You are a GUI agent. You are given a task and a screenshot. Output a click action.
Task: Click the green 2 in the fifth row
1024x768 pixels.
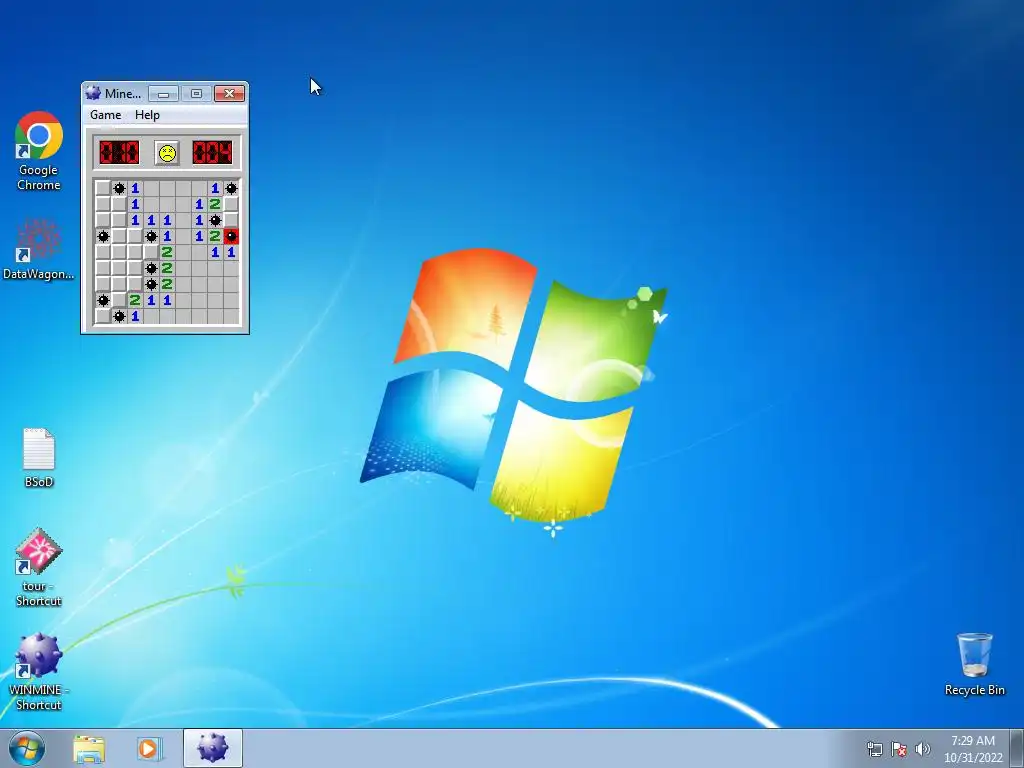pos(167,252)
